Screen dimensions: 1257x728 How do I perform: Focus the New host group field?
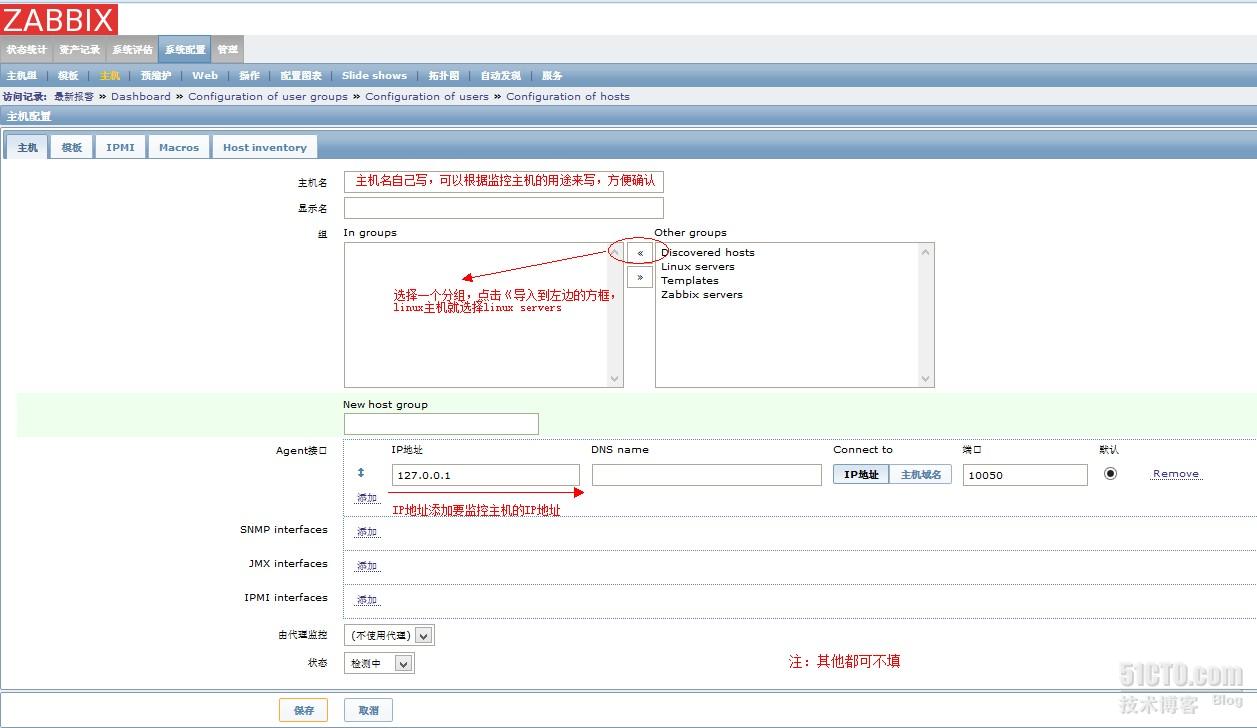coord(441,424)
